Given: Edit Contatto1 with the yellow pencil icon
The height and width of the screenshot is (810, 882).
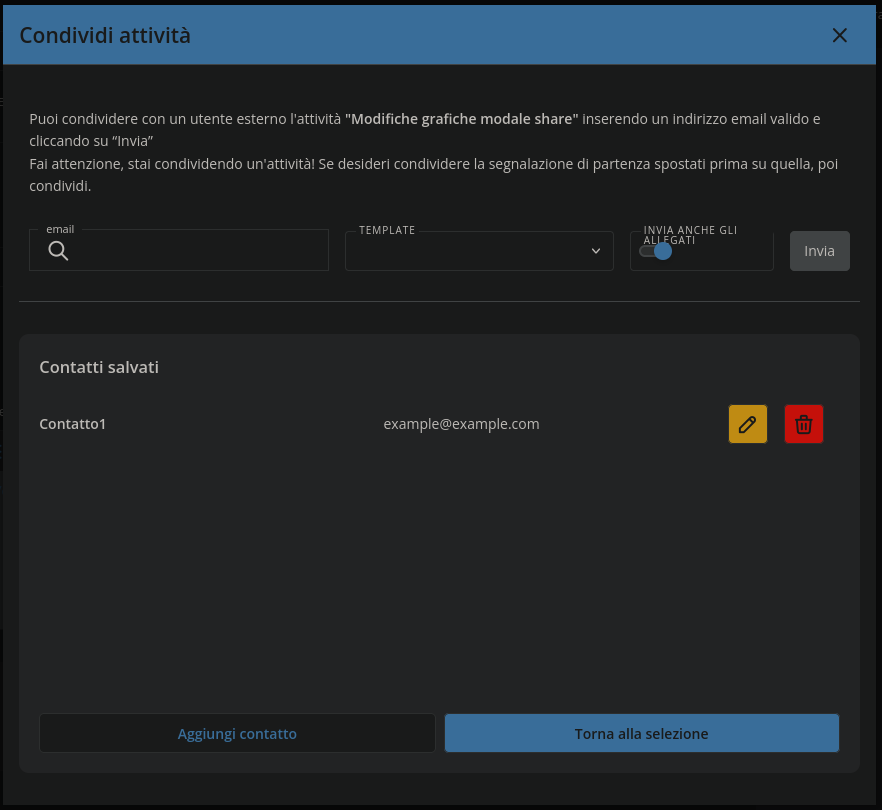Looking at the screenshot, I should click(747, 424).
